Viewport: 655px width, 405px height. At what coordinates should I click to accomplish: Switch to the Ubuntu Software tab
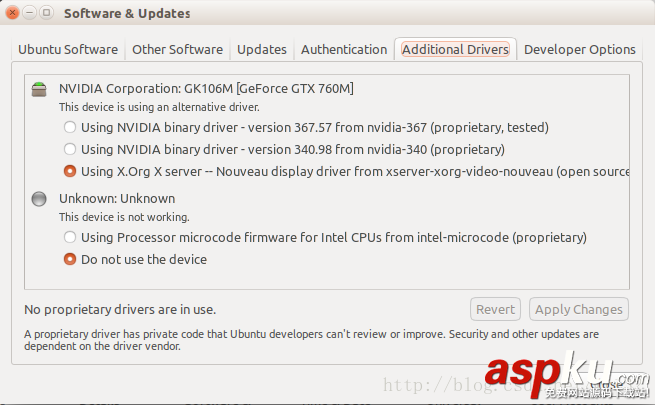pos(68,49)
